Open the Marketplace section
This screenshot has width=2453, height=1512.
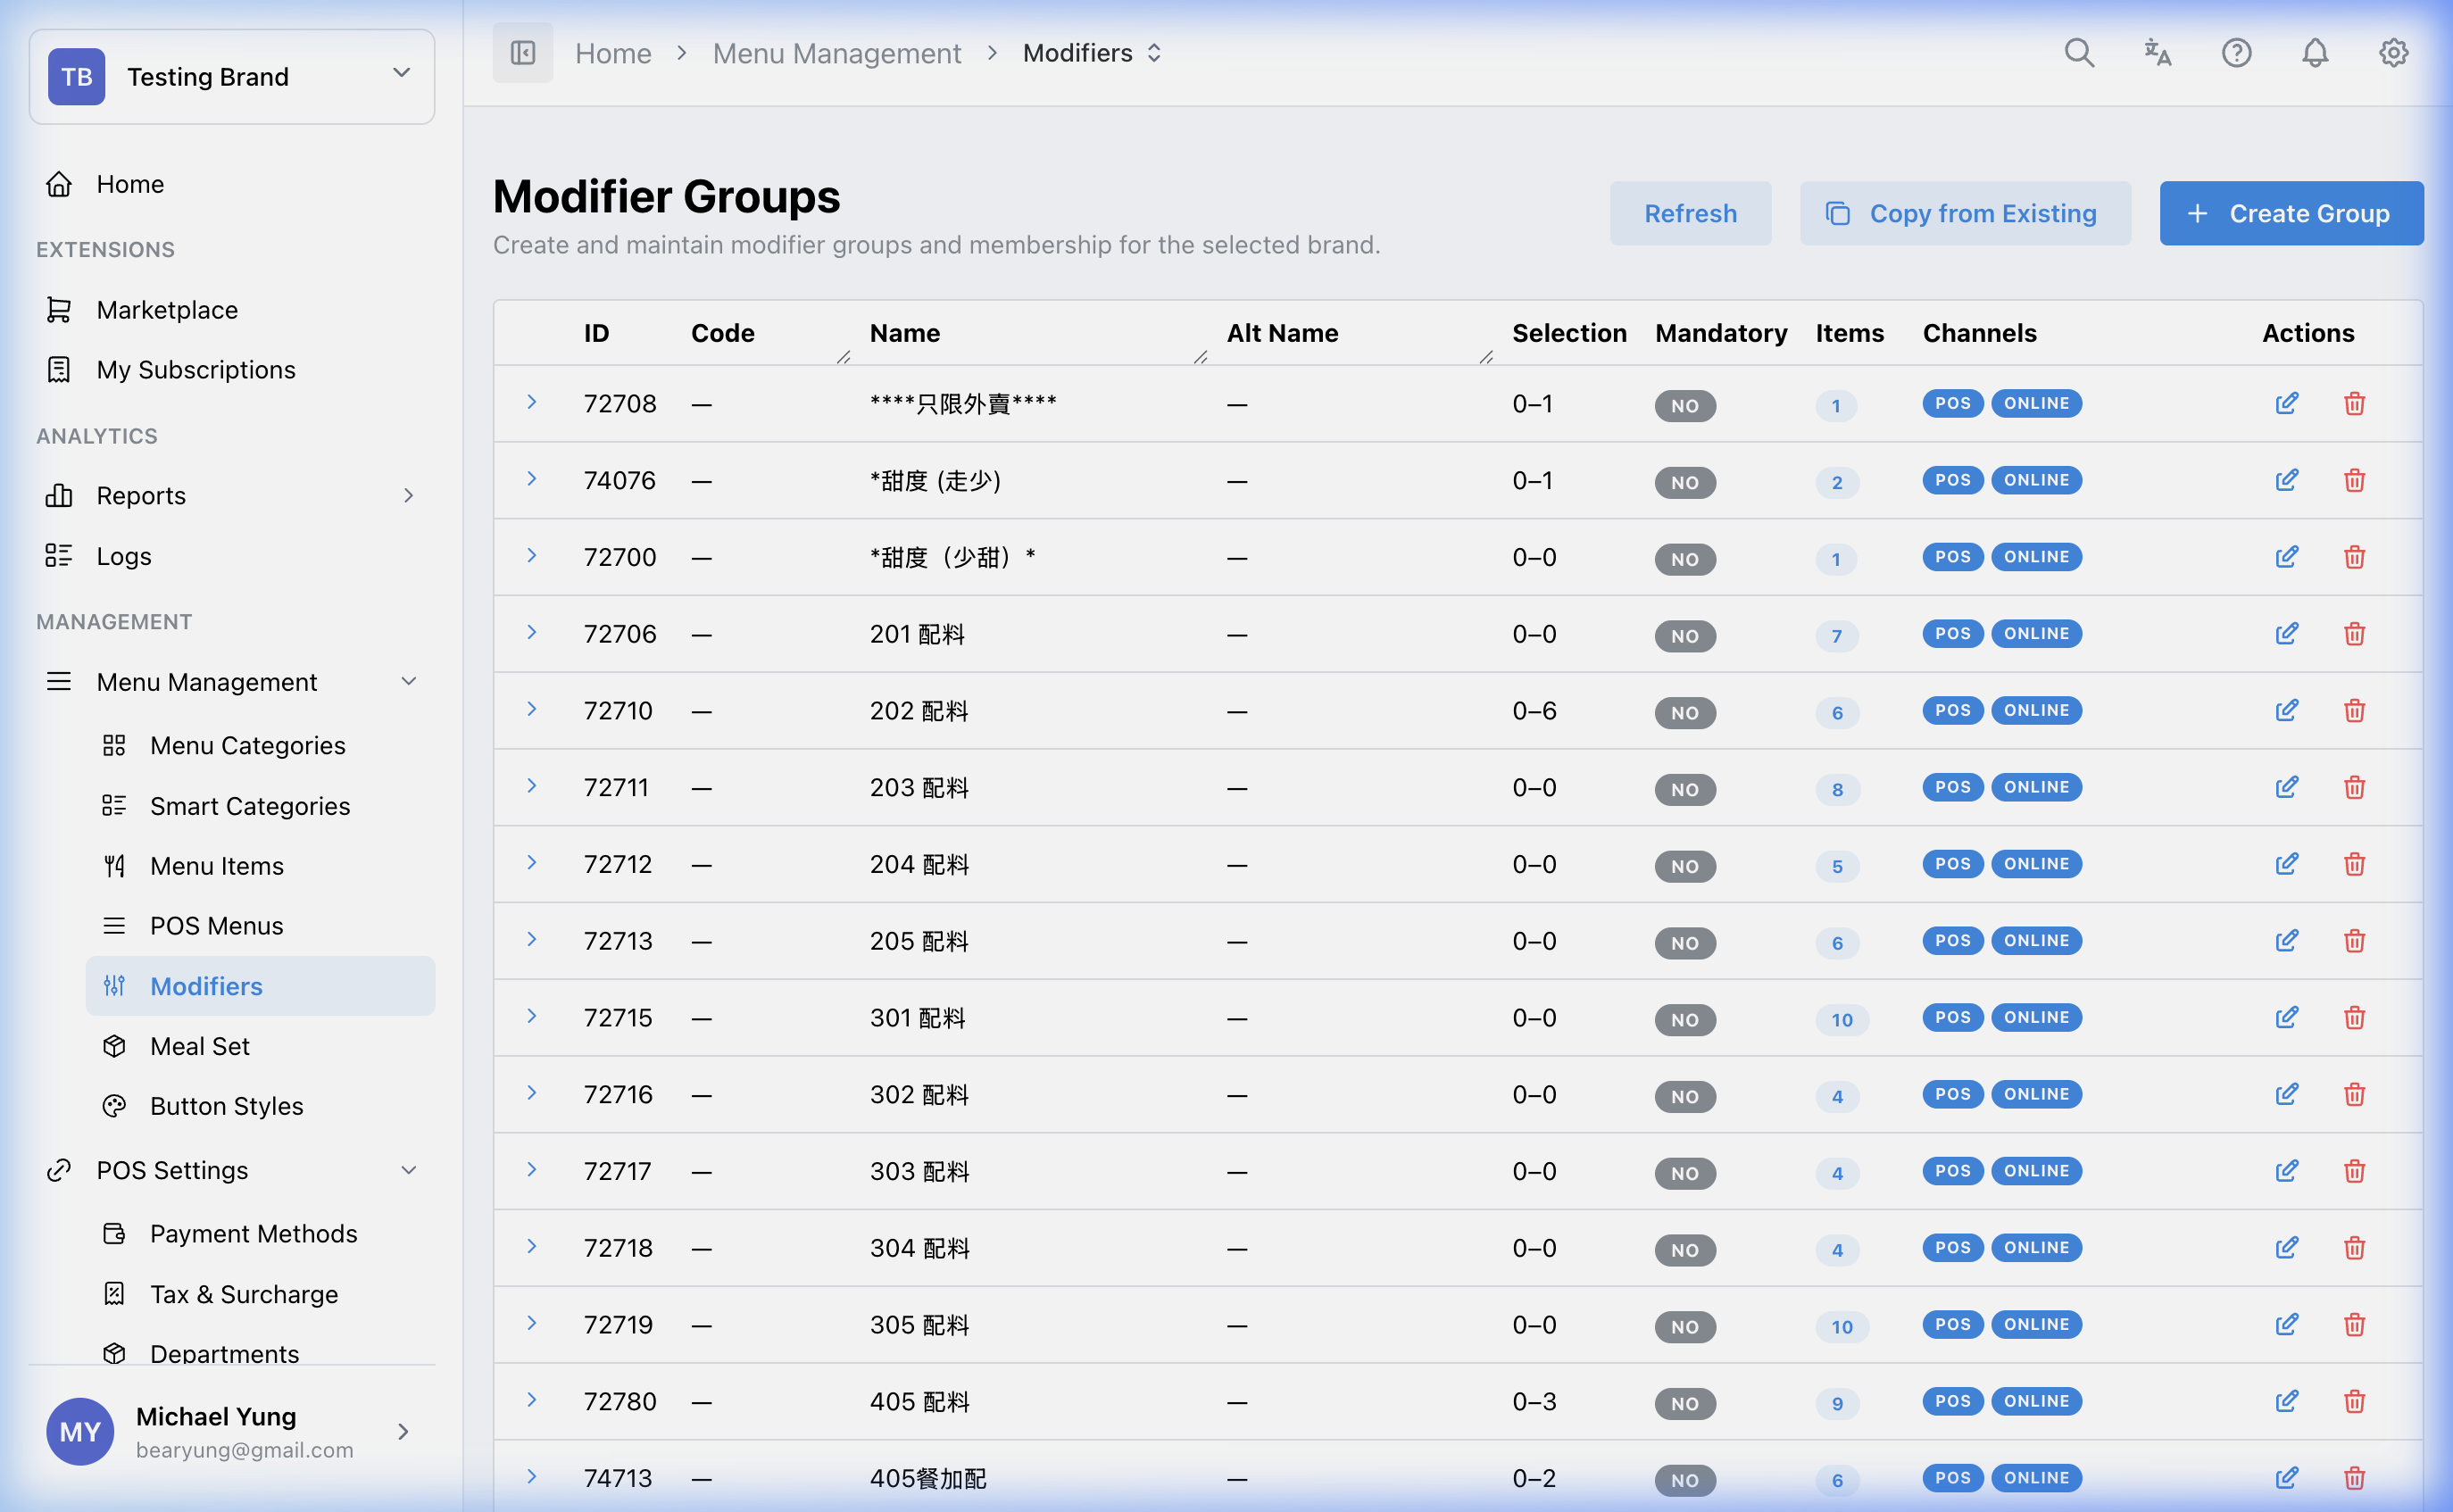click(x=166, y=309)
